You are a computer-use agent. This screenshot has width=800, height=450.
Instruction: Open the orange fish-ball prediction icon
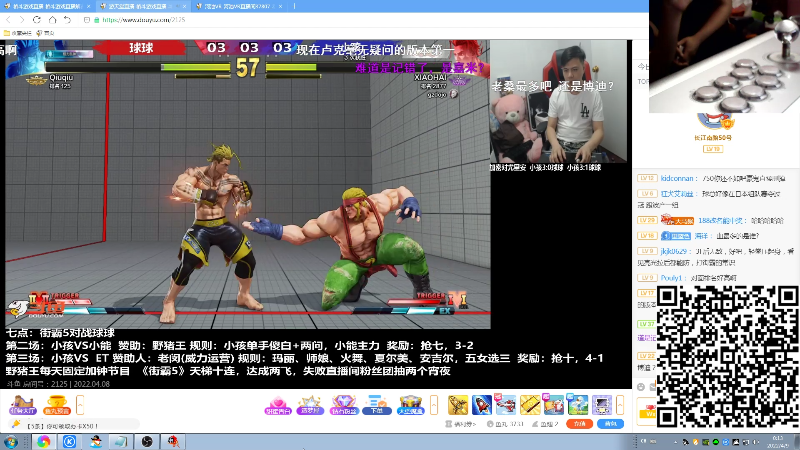point(57,405)
